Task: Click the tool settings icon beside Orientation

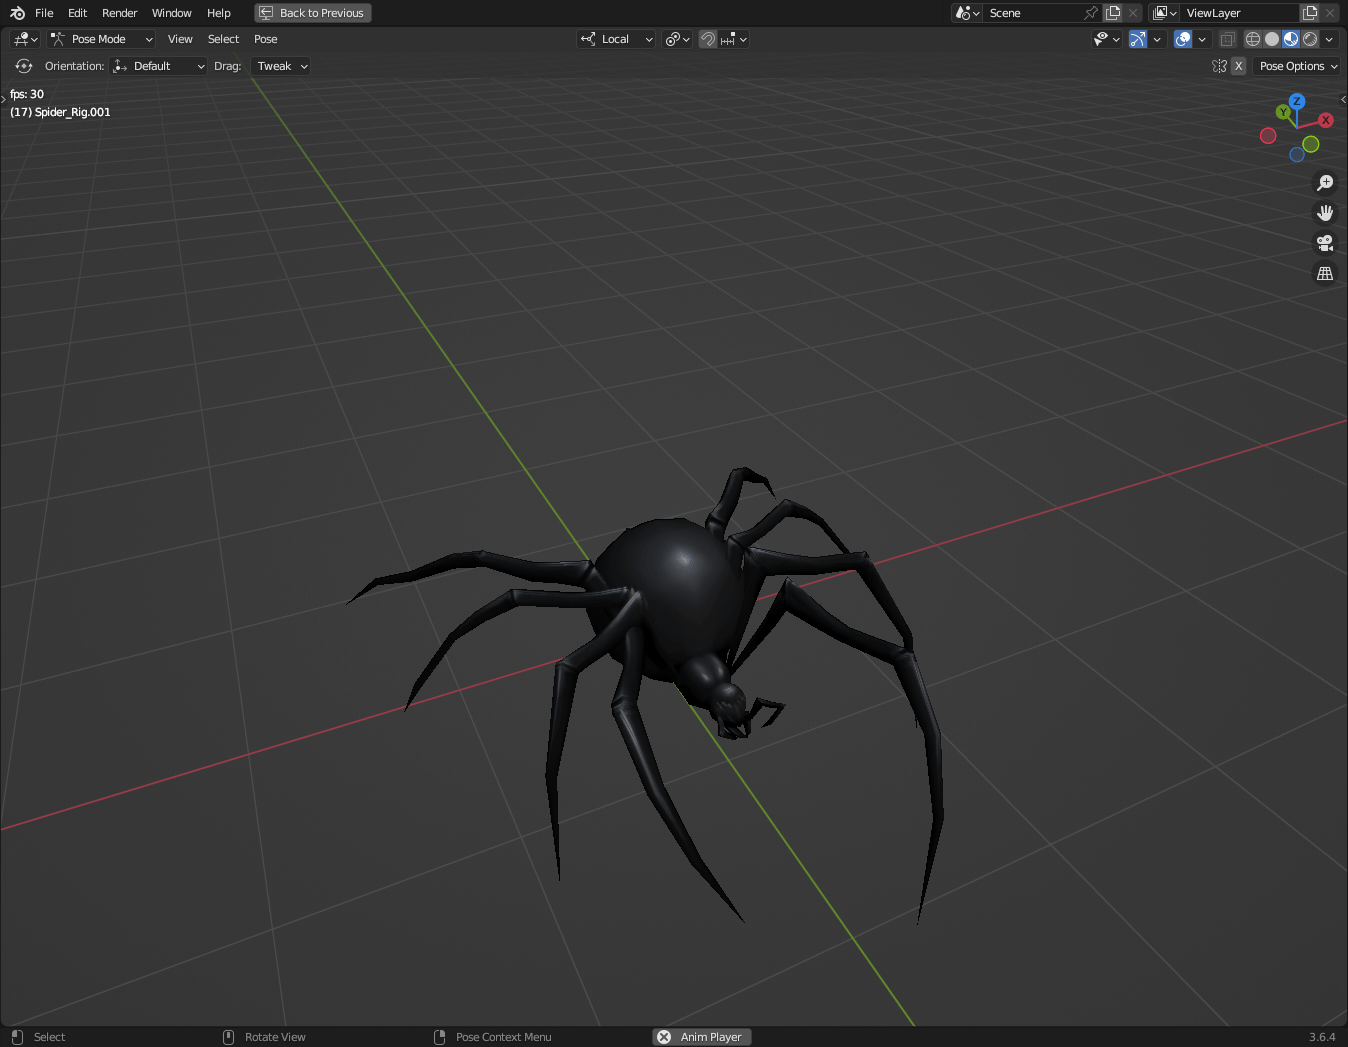Action: pos(24,66)
